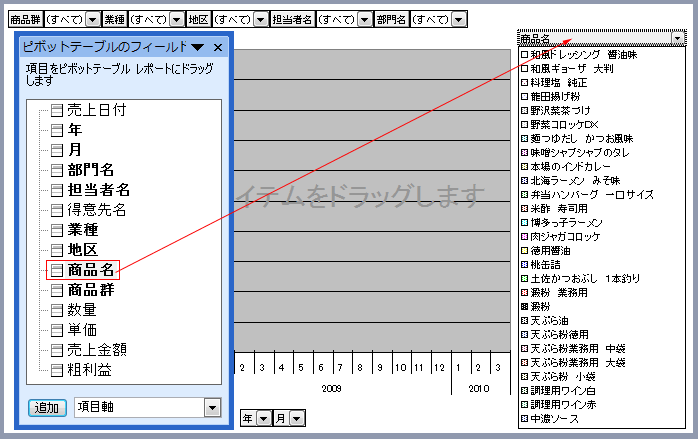
Task: Click the 数量 field icon
Action: [x=57, y=310]
